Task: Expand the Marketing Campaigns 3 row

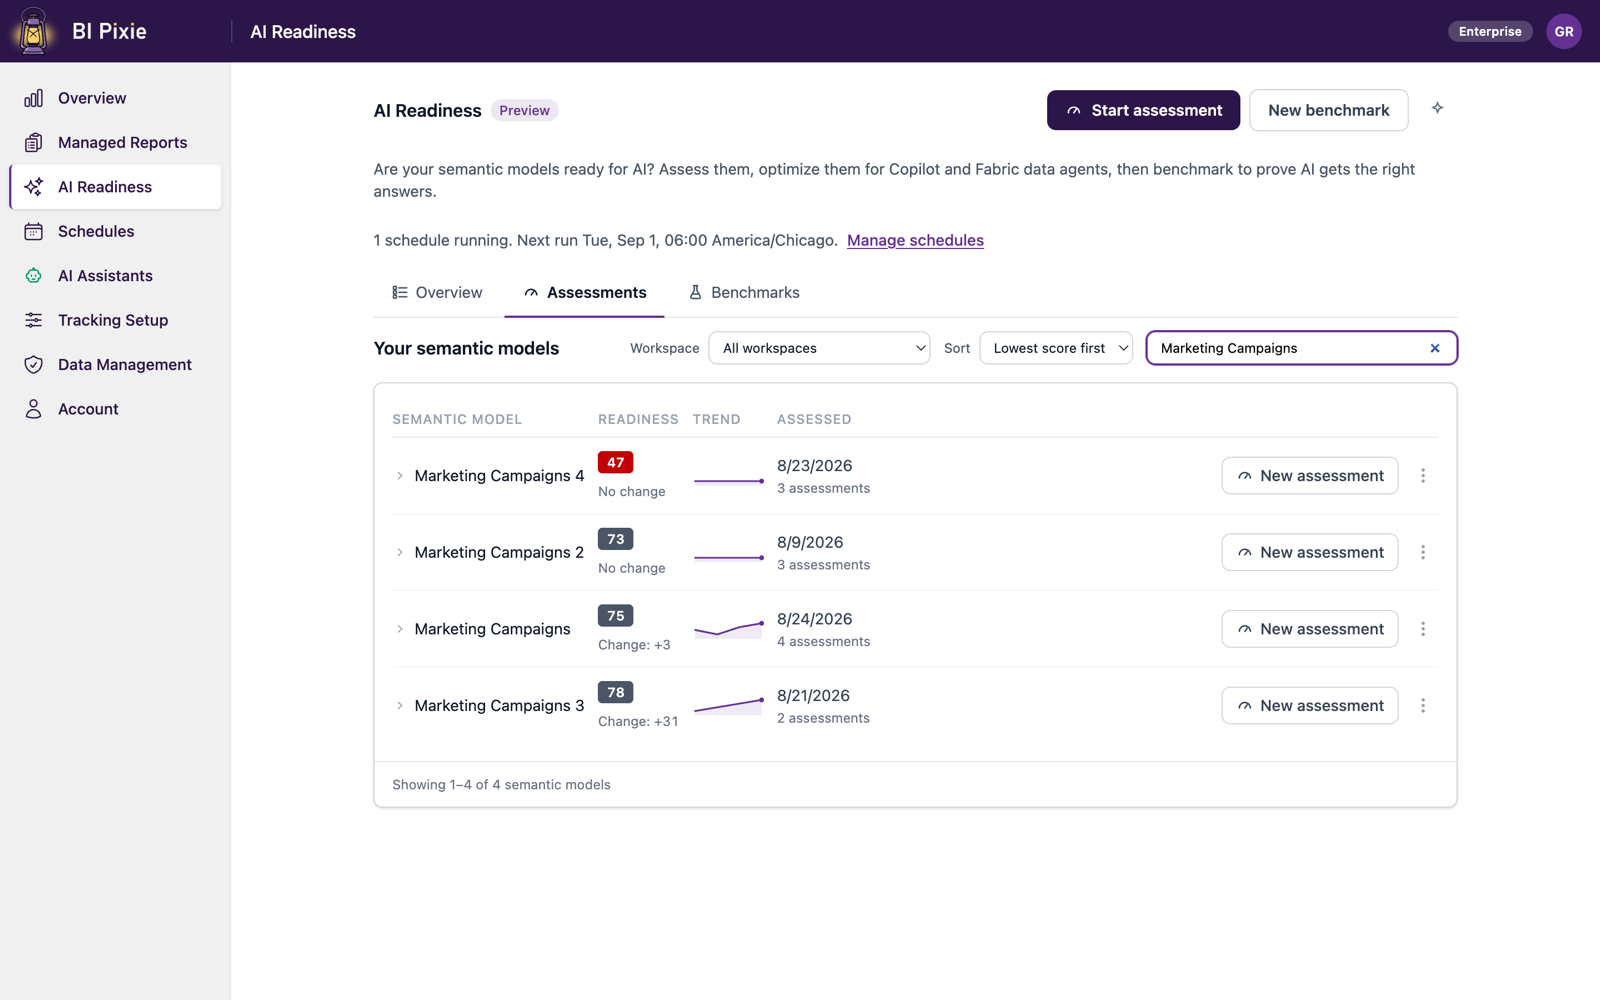Action: [x=400, y=706]
